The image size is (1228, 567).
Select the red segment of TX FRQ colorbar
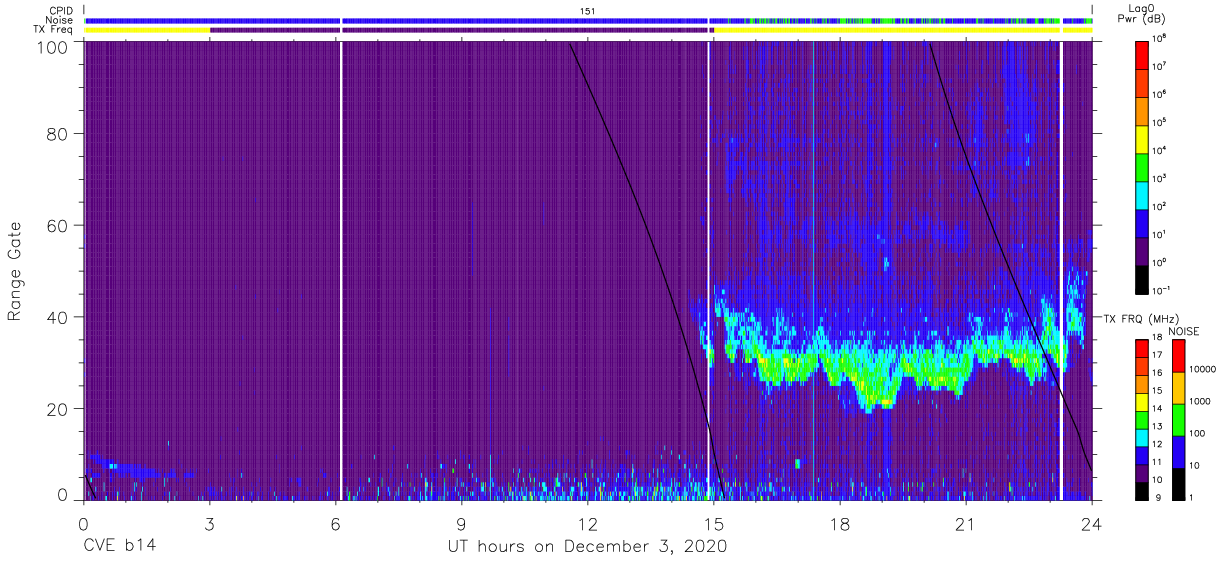pyautogui.click(x=1142, y=349)
